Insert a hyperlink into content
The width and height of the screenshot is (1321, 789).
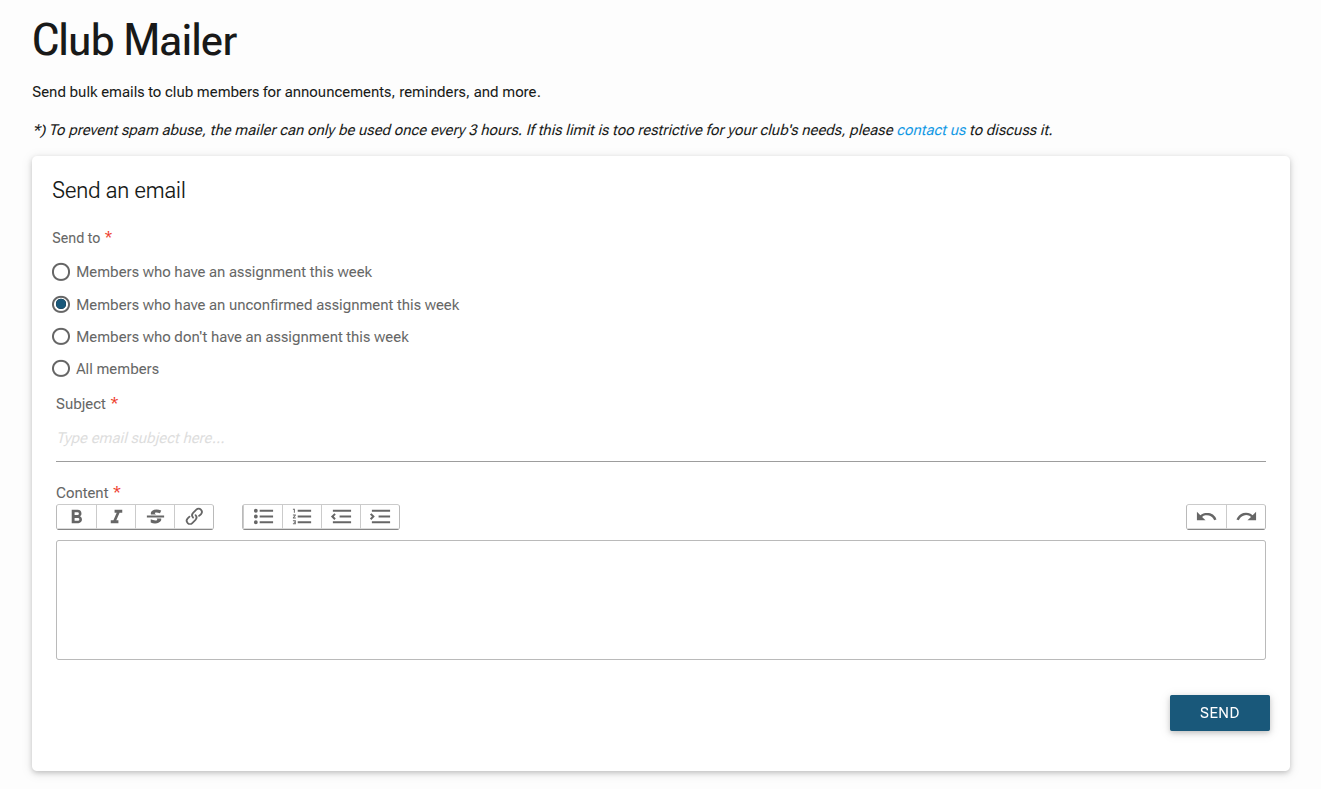pyautogui.click(x=194, y=517)
